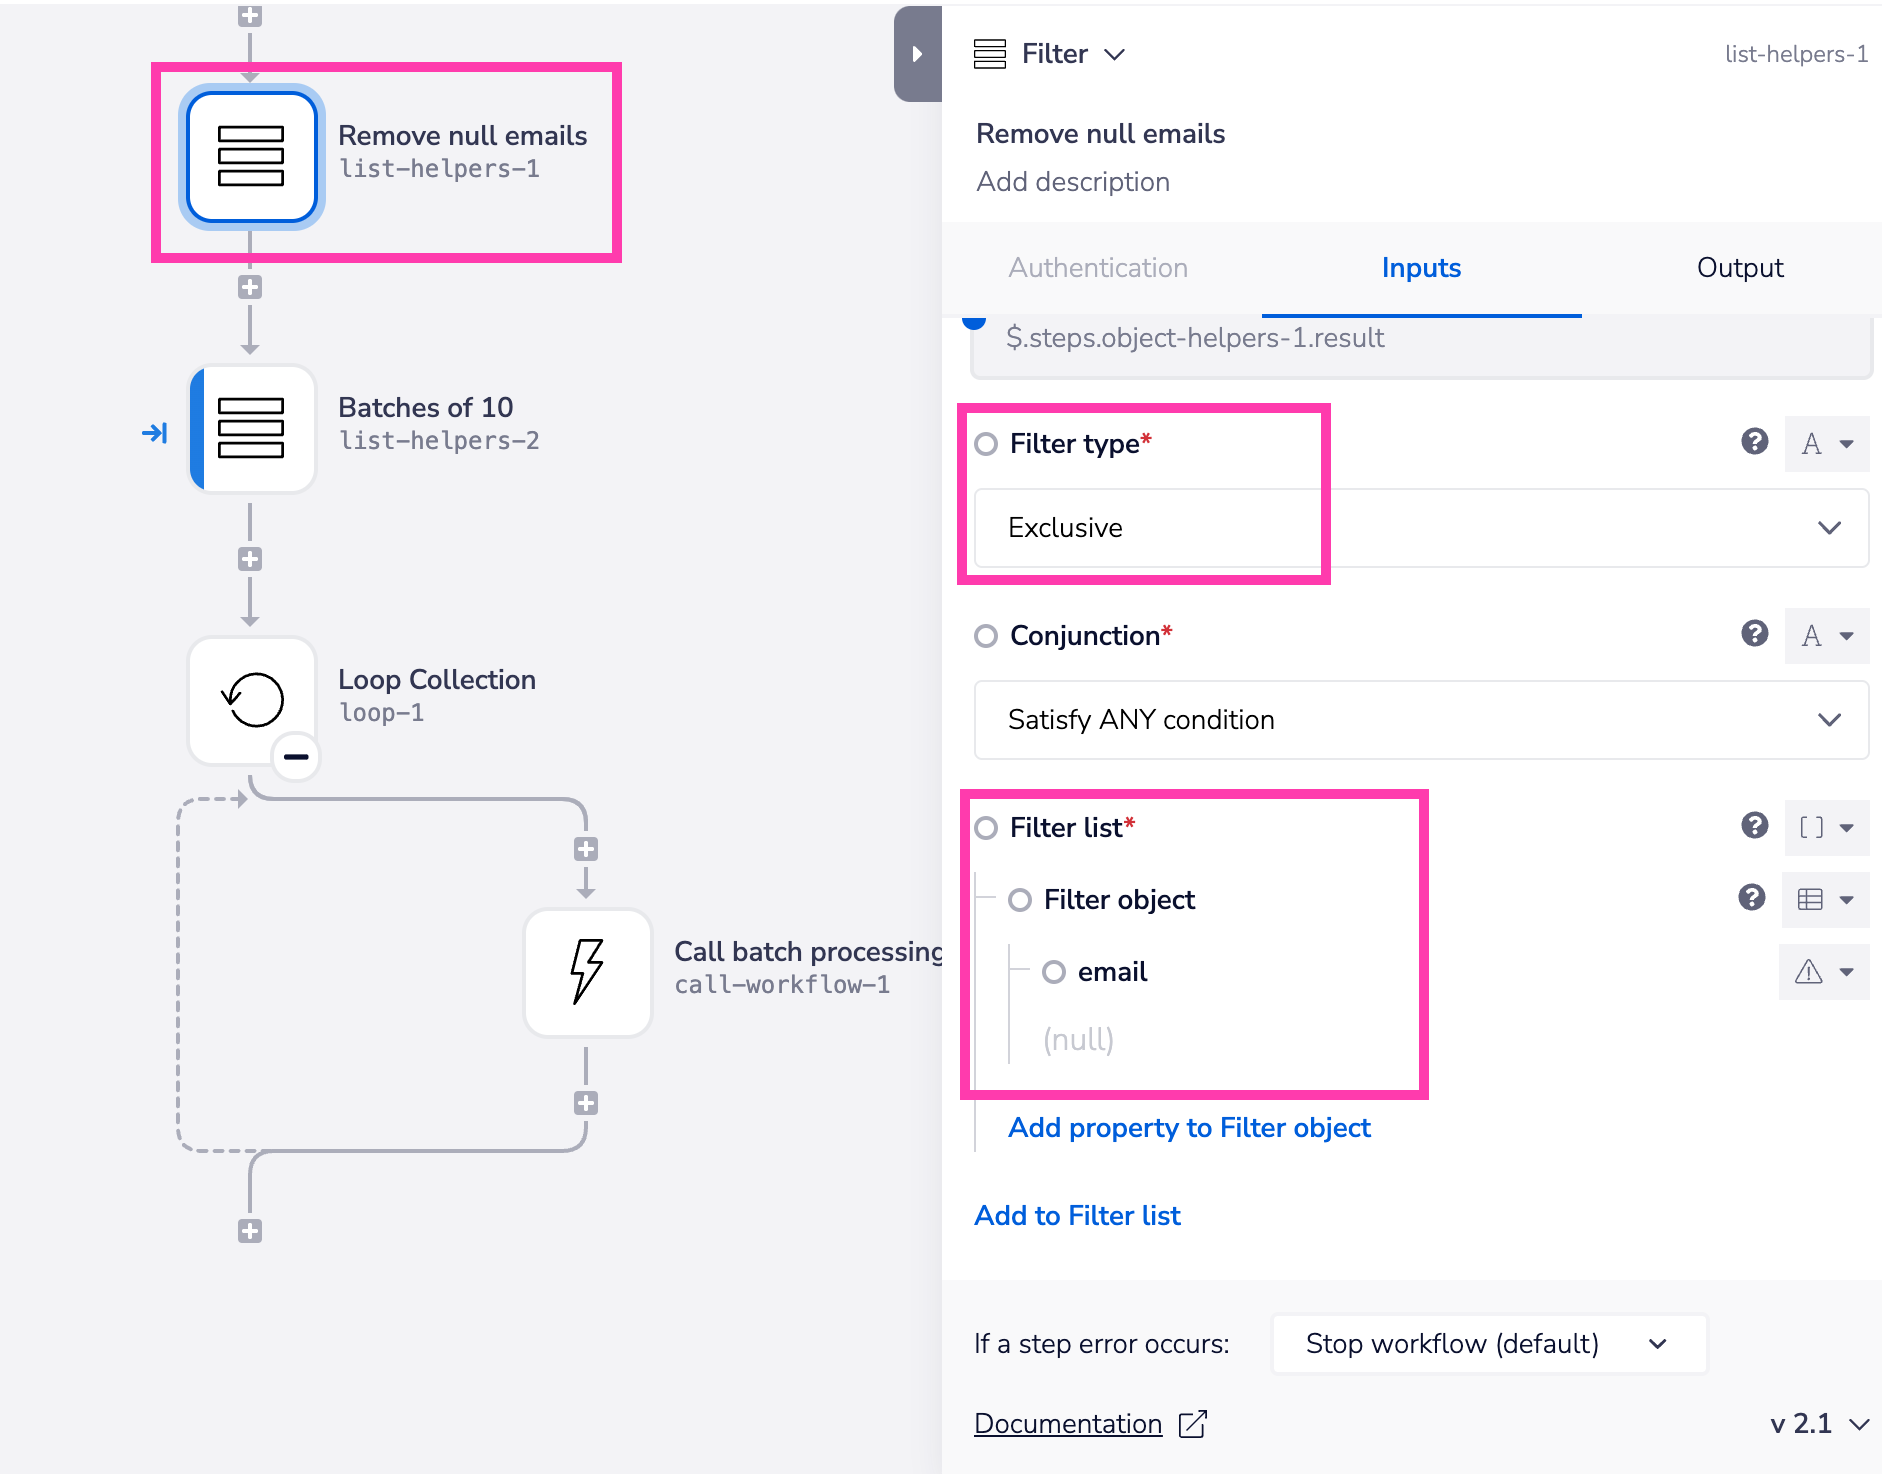Select the email radio button under Filter object

pos(1056,971)
